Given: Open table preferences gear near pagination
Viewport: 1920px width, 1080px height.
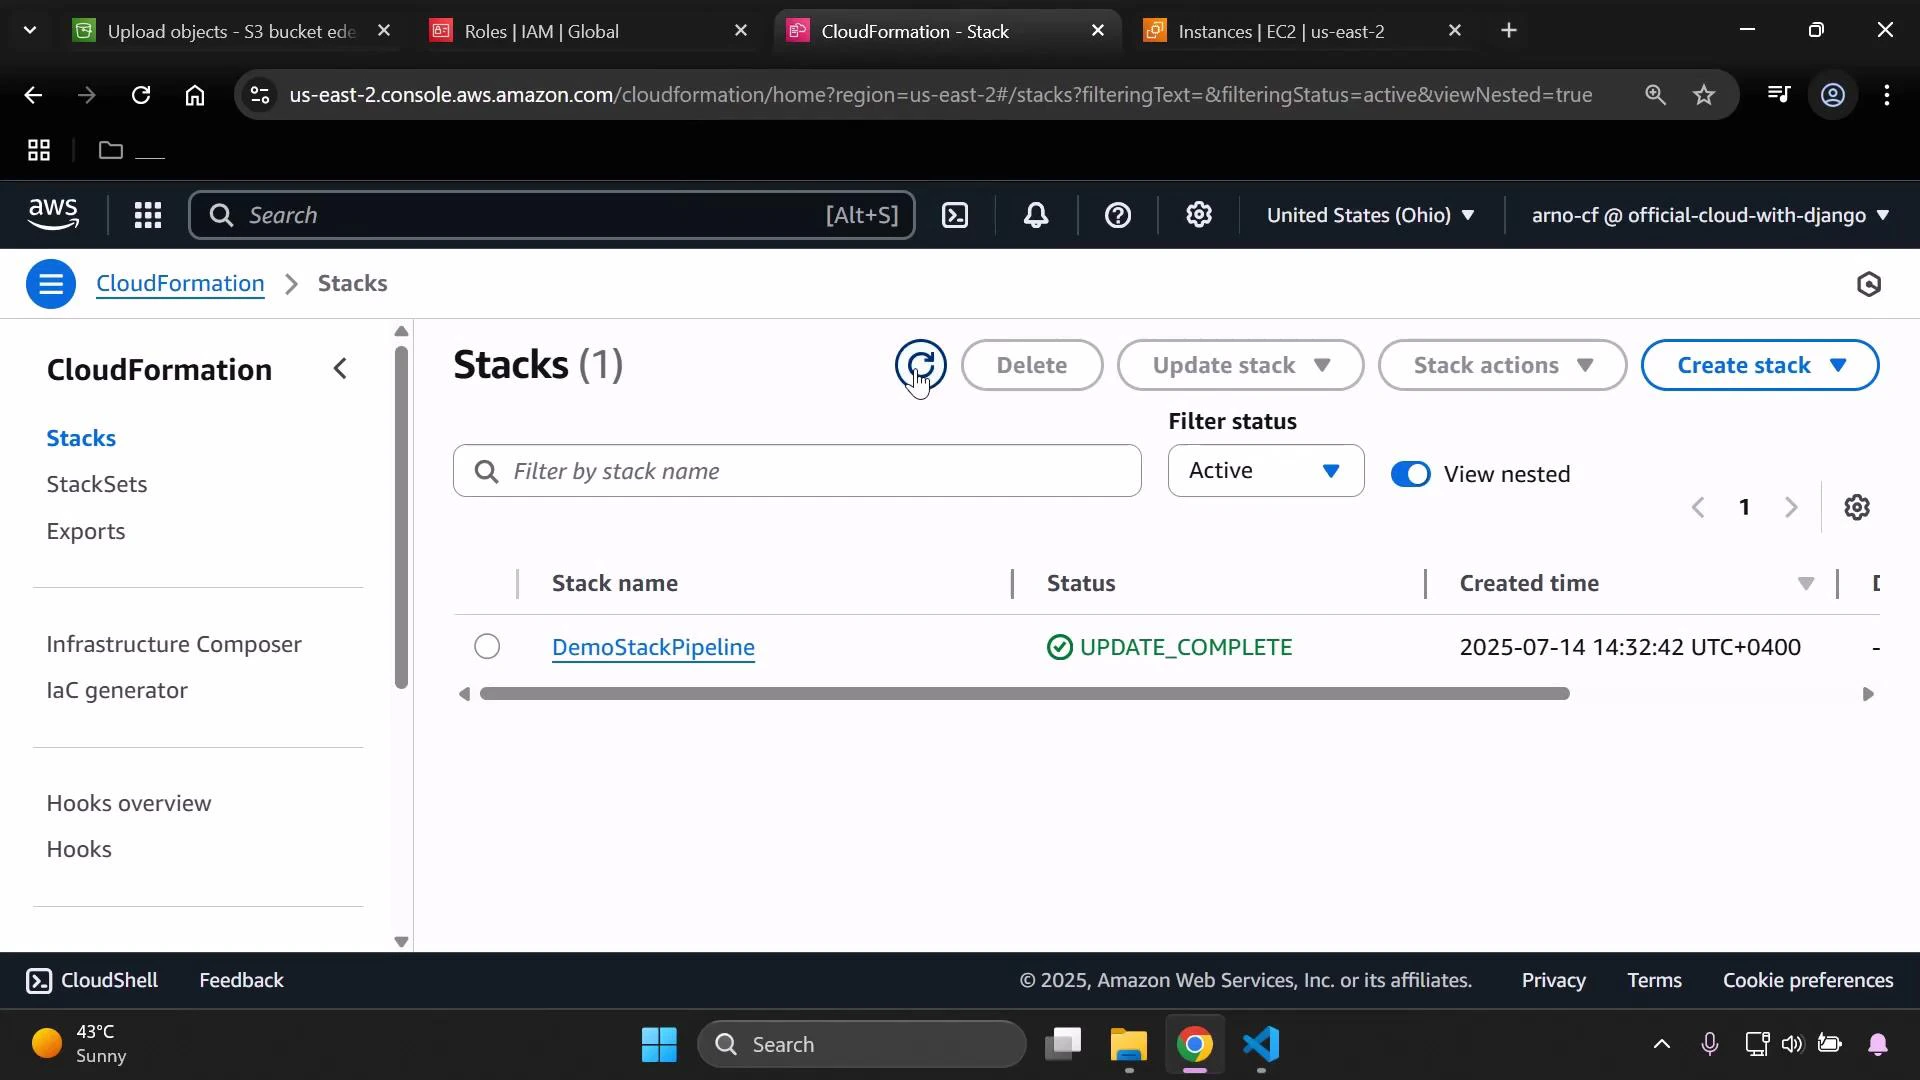Looking at the screenshot, I should pyautogui.click(x=1857, y=507).
